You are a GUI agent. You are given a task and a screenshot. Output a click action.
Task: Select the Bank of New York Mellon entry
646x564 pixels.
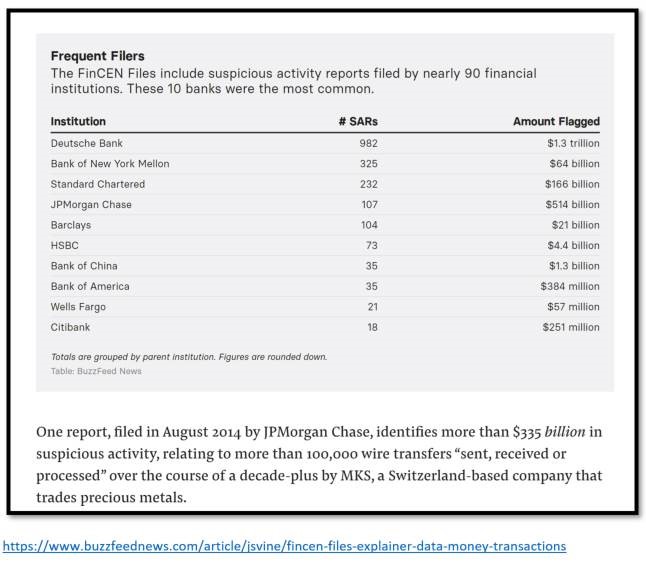(110, 164)
